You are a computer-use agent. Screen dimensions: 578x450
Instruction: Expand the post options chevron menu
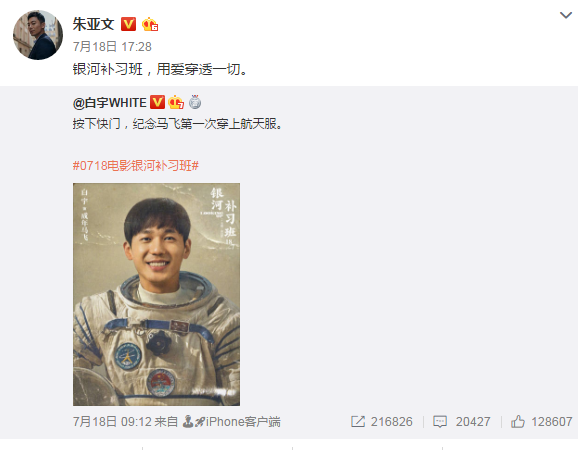tap(566, 15)
